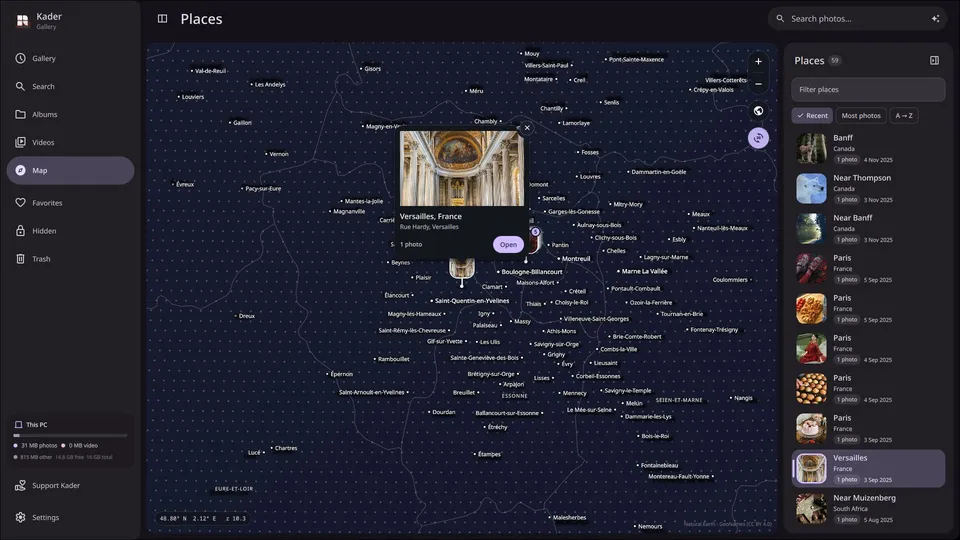
Task: Open Favorites in the sidebar
Action: pyautogui.click(x=70, y=203)
